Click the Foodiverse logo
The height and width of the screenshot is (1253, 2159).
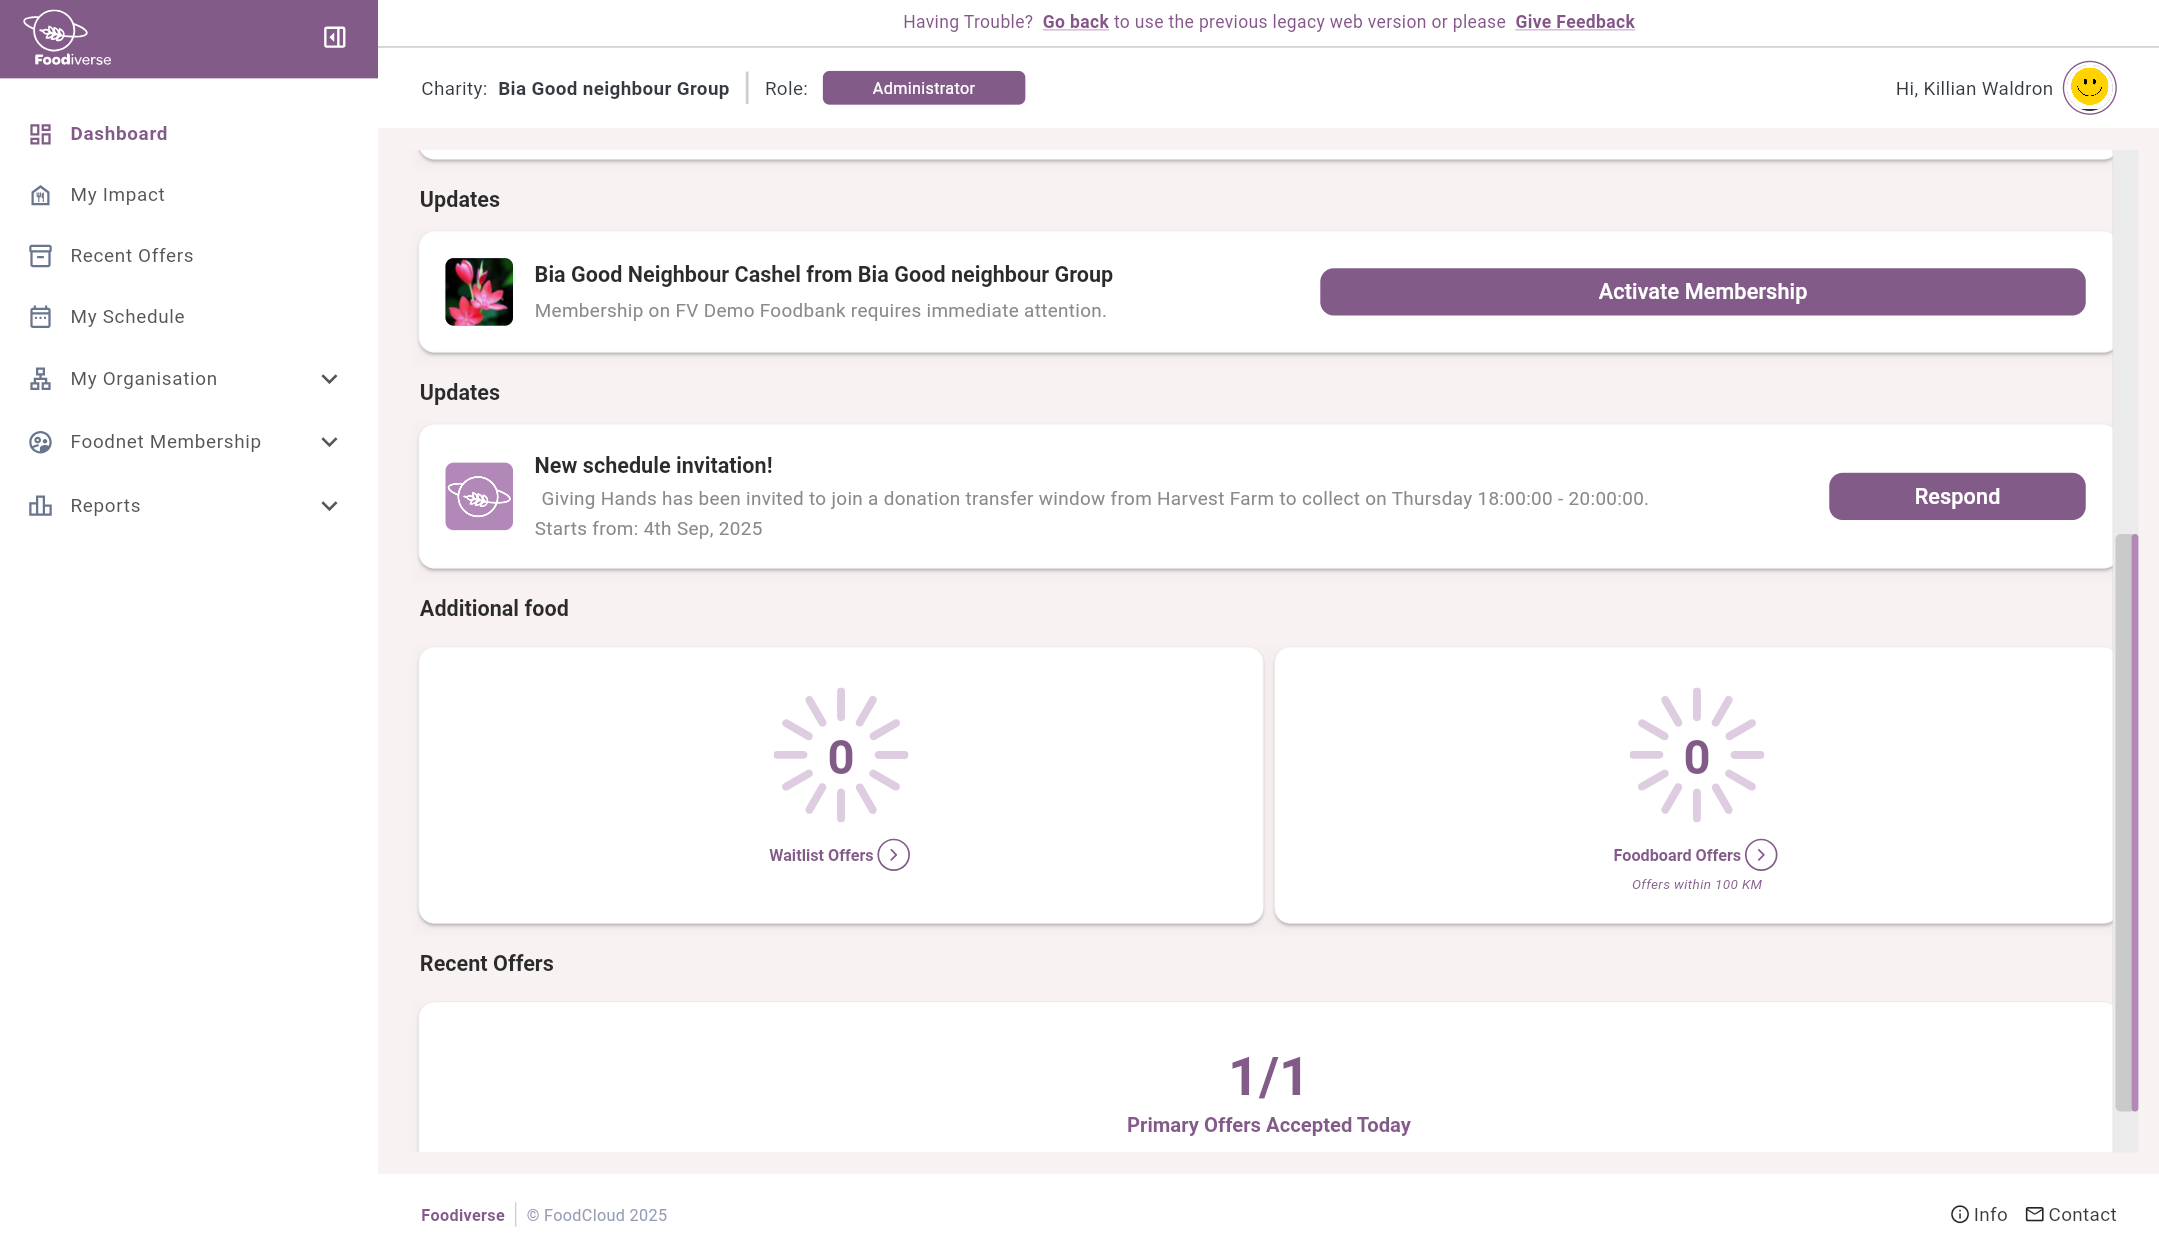[66, 38]
